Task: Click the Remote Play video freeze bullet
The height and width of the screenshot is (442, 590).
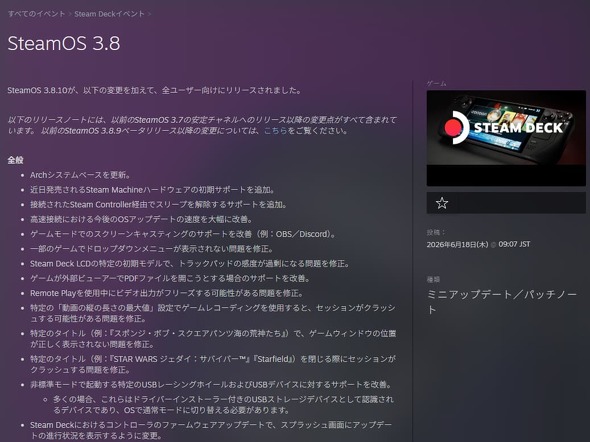Action: [x=167, y=293]
